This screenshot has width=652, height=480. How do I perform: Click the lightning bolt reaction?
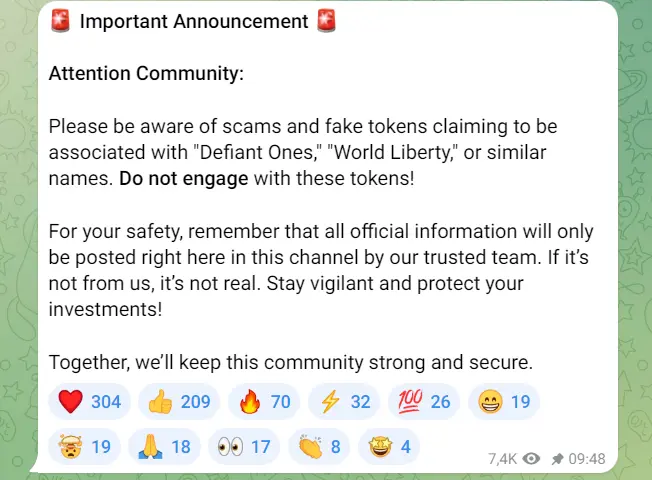pyautogui.click(x=343, y=402)
